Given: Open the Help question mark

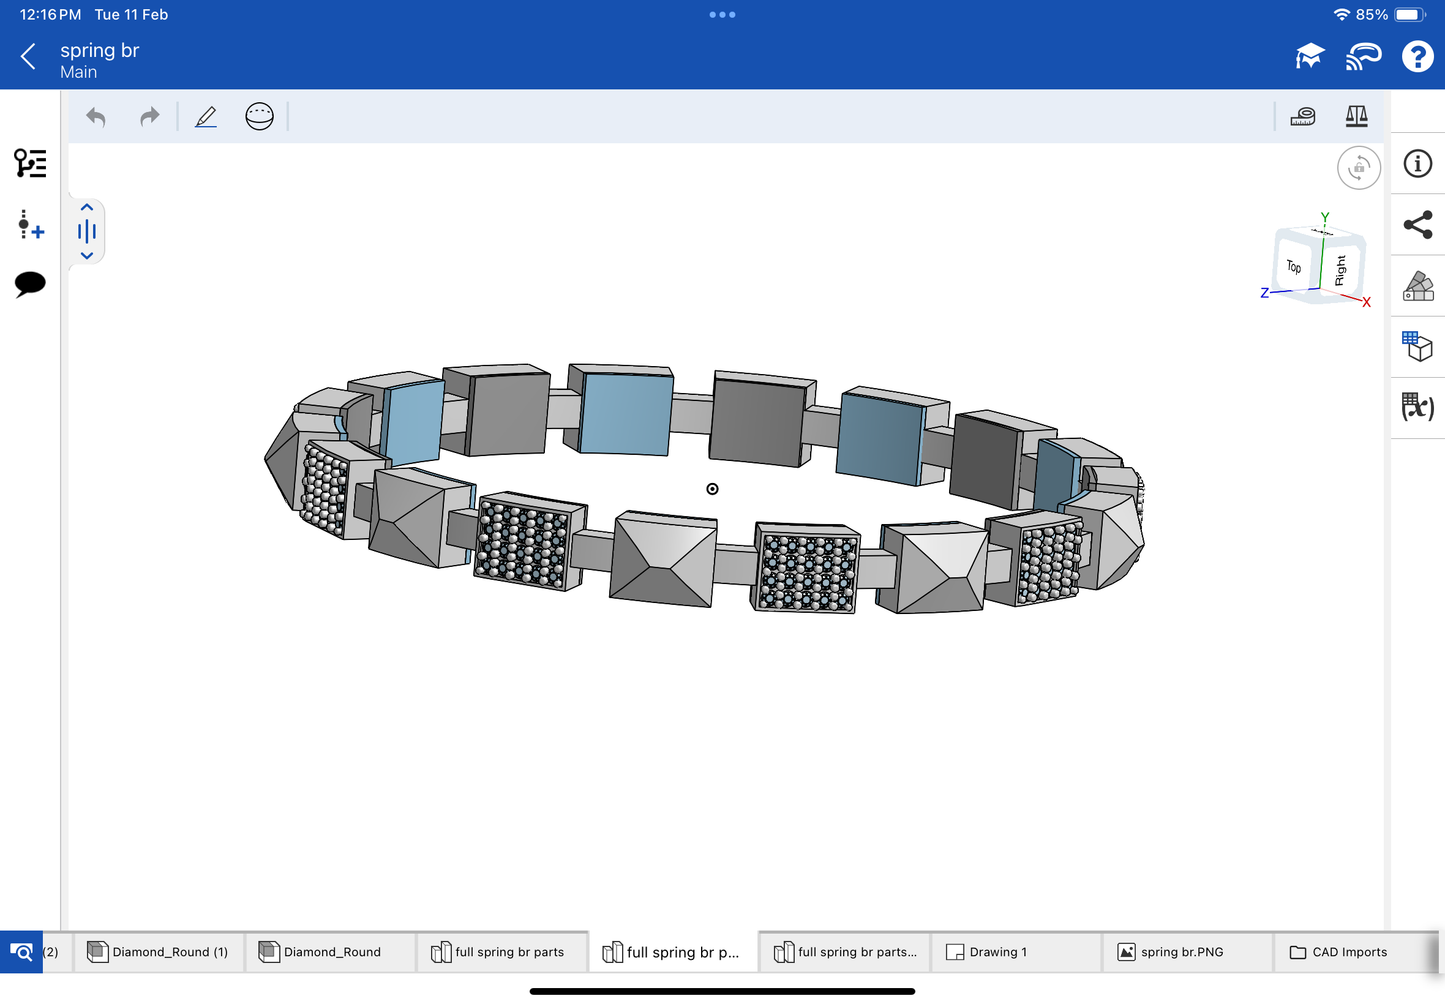Looking at the screenshot, I should pos(1417,57).
